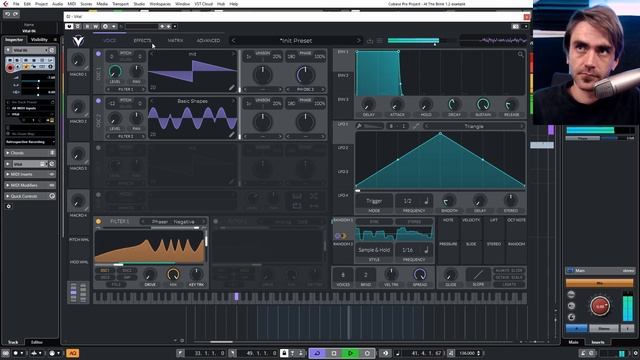Expand the MIDI Inserts section in Inspector
The height and width of the screenshot is (360, 640).
30,174
